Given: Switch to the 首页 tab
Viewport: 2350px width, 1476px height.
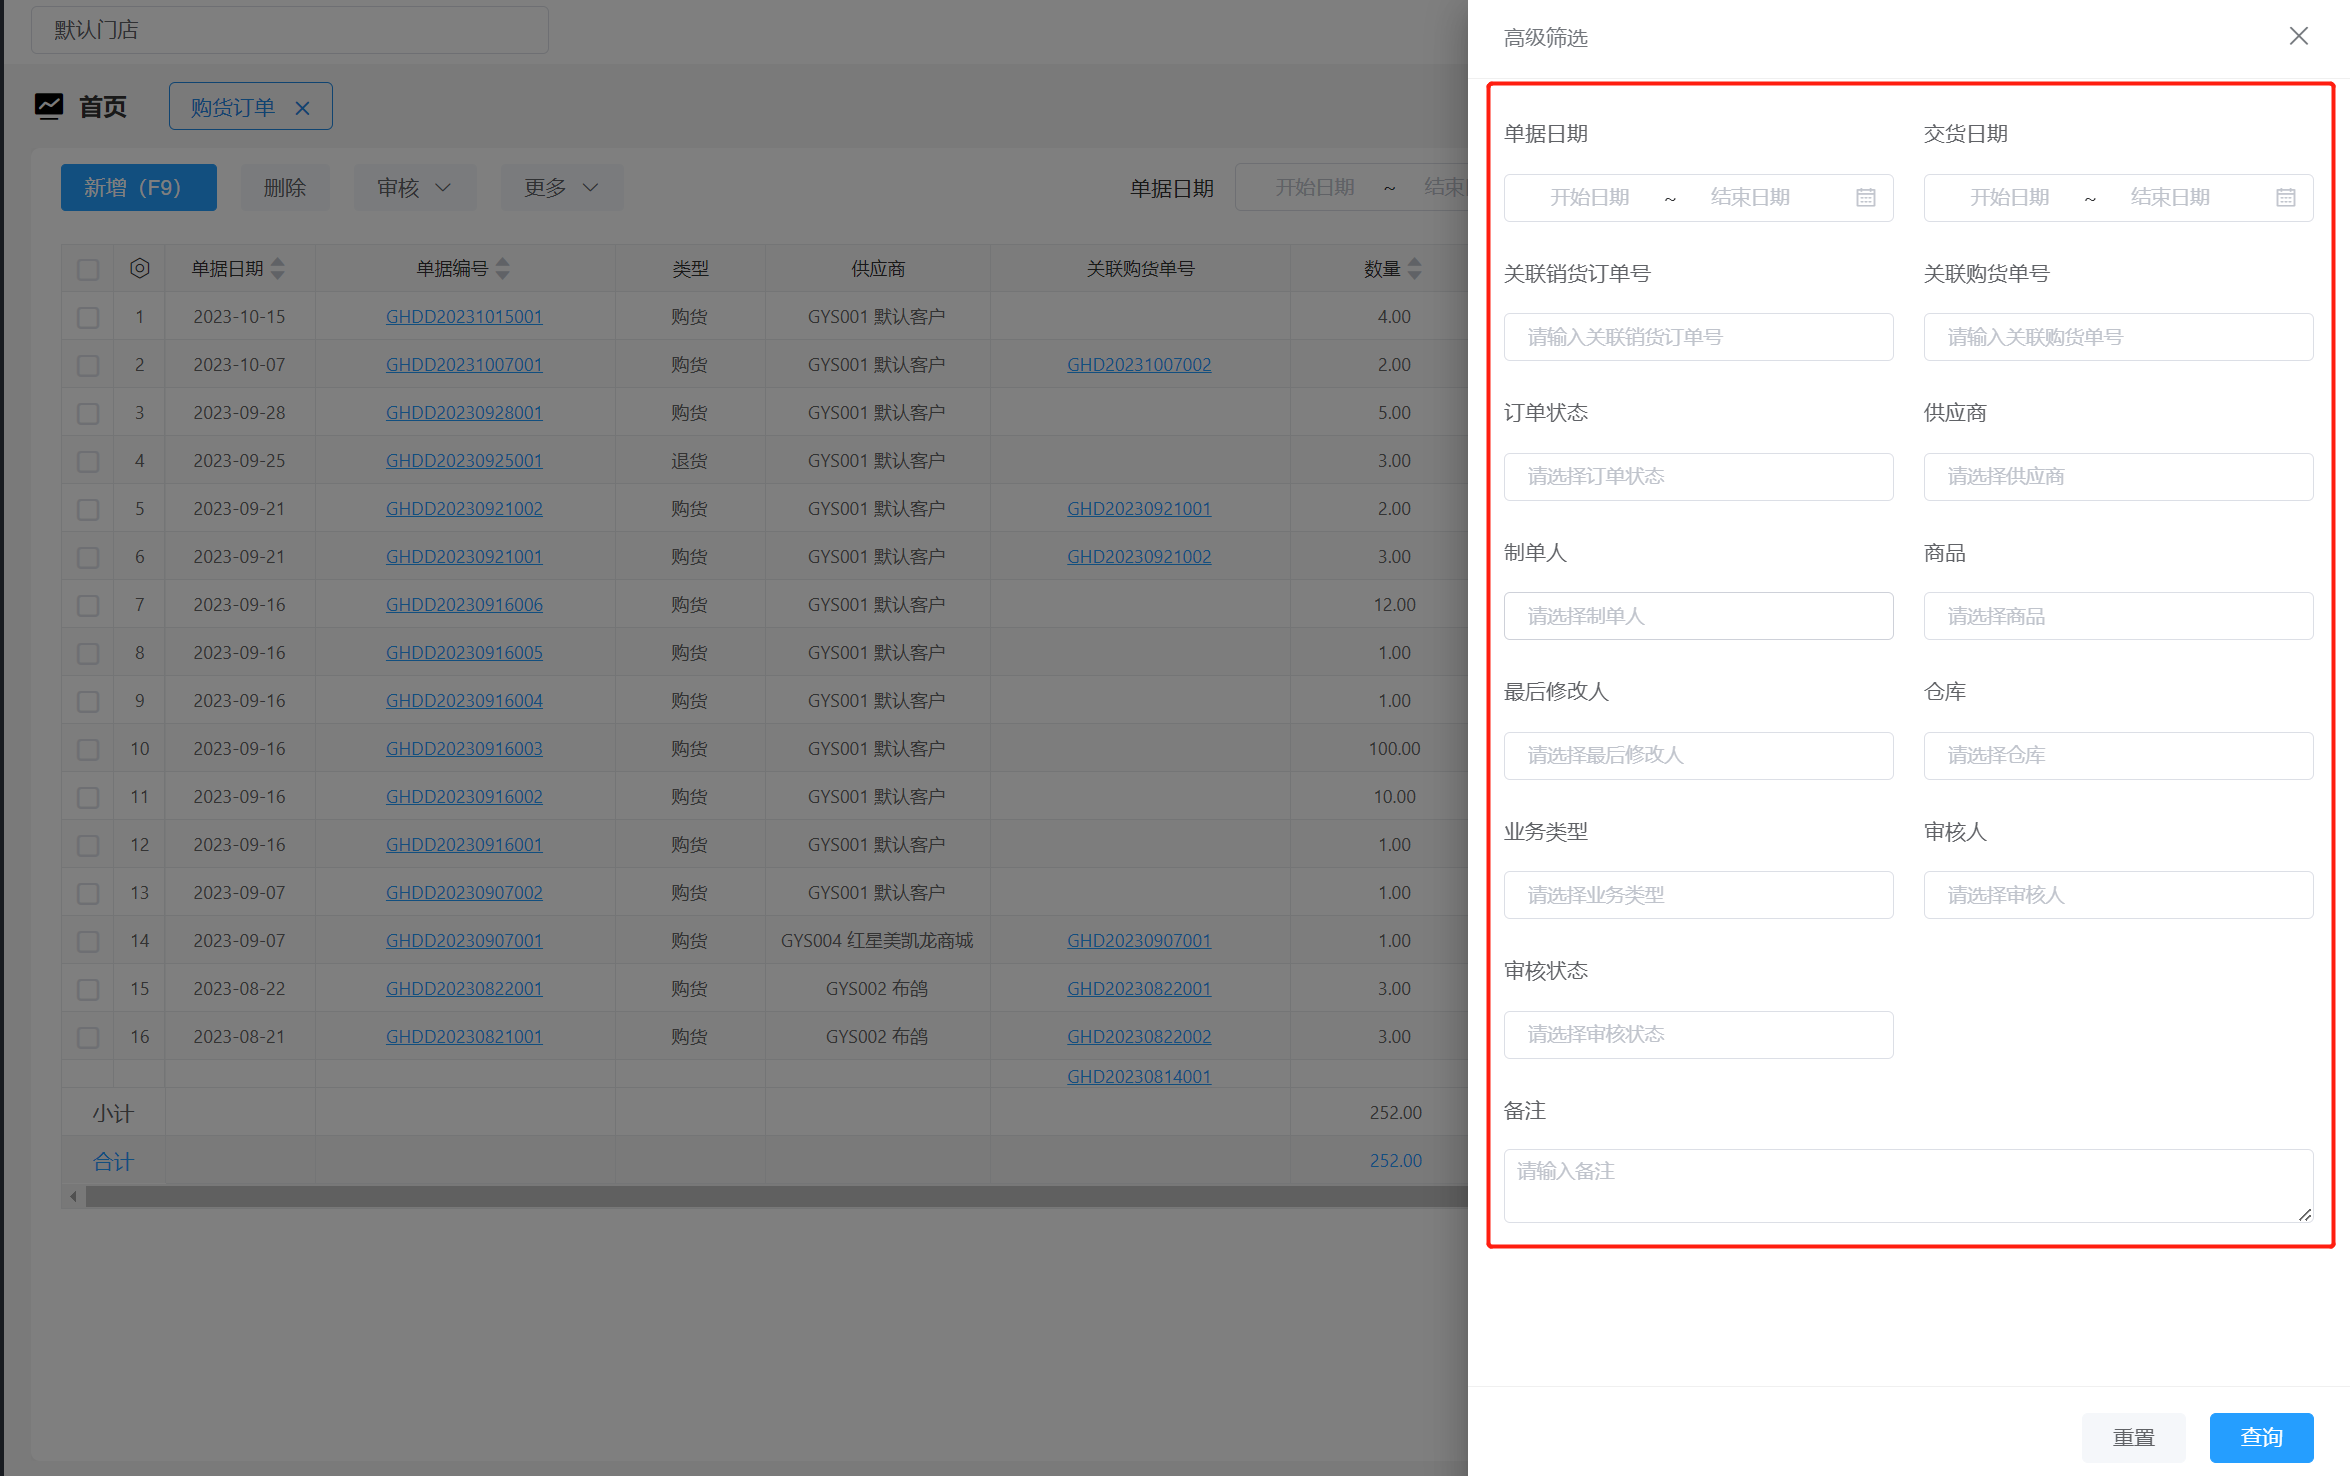Looking at the screenshot, I should (102, 107).
